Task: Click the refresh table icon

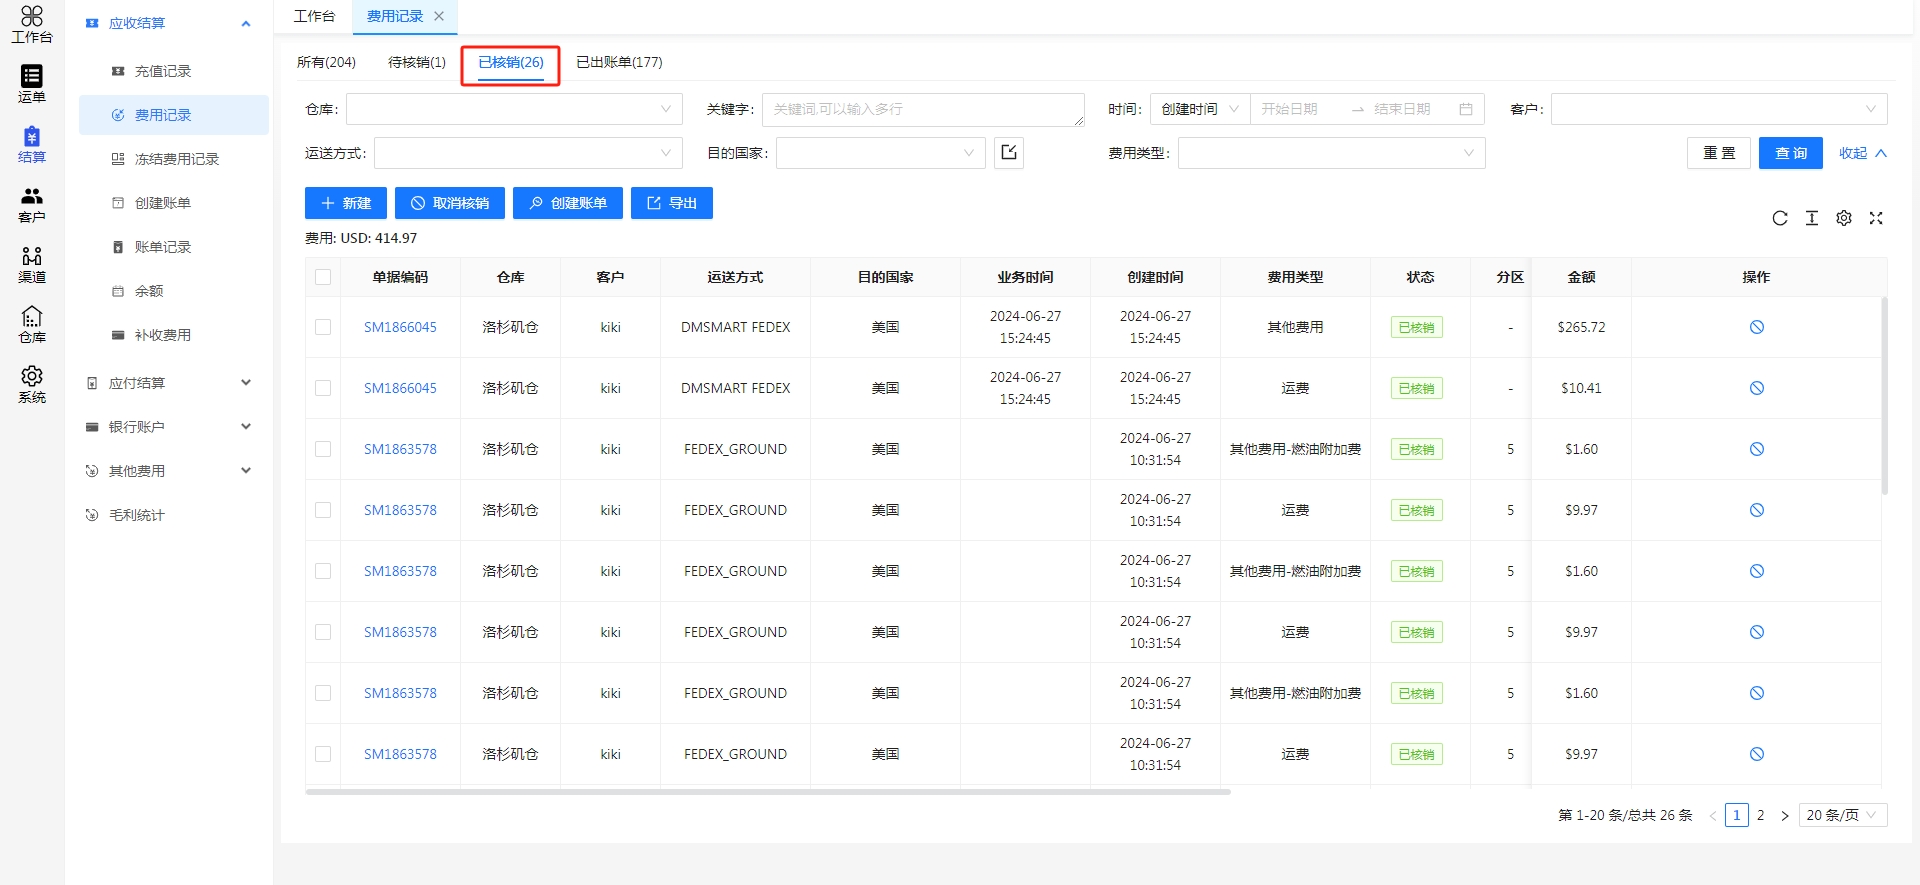Action: [x=1780, y=218]
